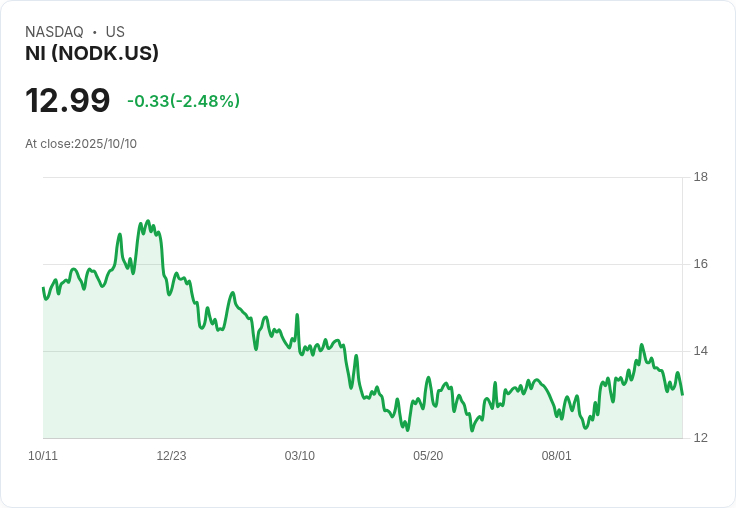Click the chart's highest peak near 17

(x=148, y=221)
